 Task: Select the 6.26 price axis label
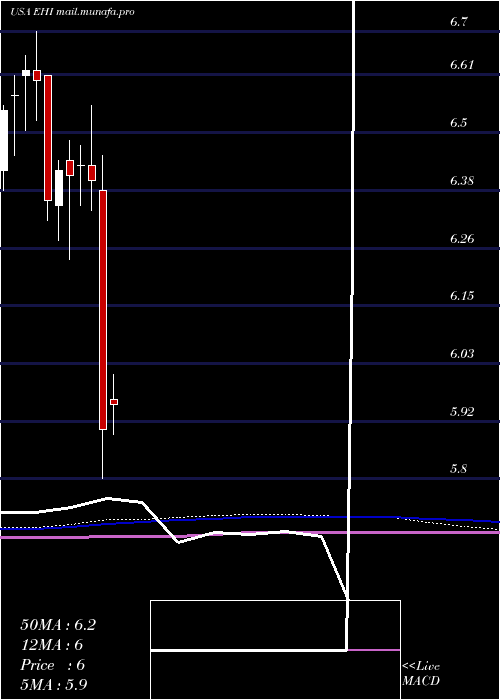pos(462,238)
